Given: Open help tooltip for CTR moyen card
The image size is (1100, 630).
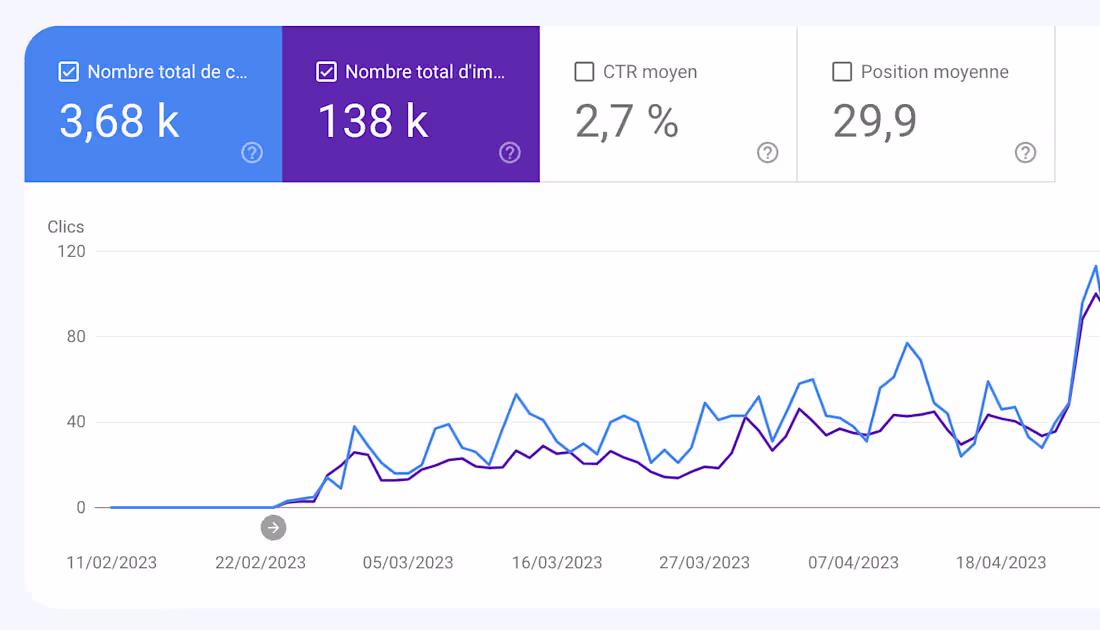Looking at the screenshot, I should click(767, 153).
